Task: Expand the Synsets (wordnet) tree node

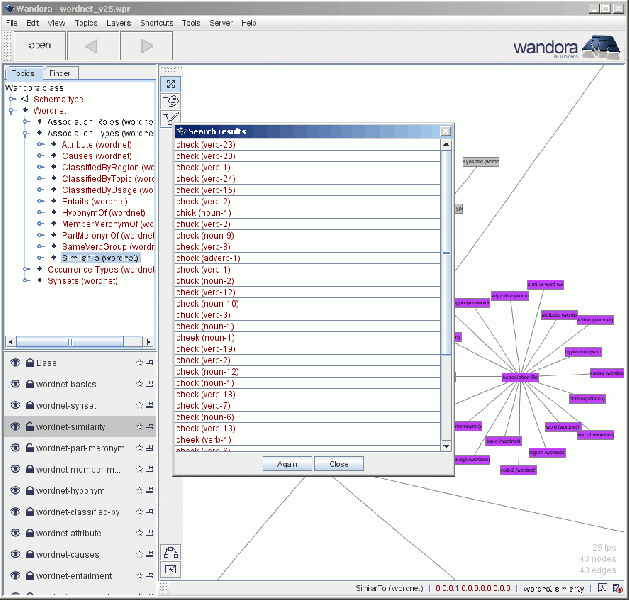Action: 27,281
